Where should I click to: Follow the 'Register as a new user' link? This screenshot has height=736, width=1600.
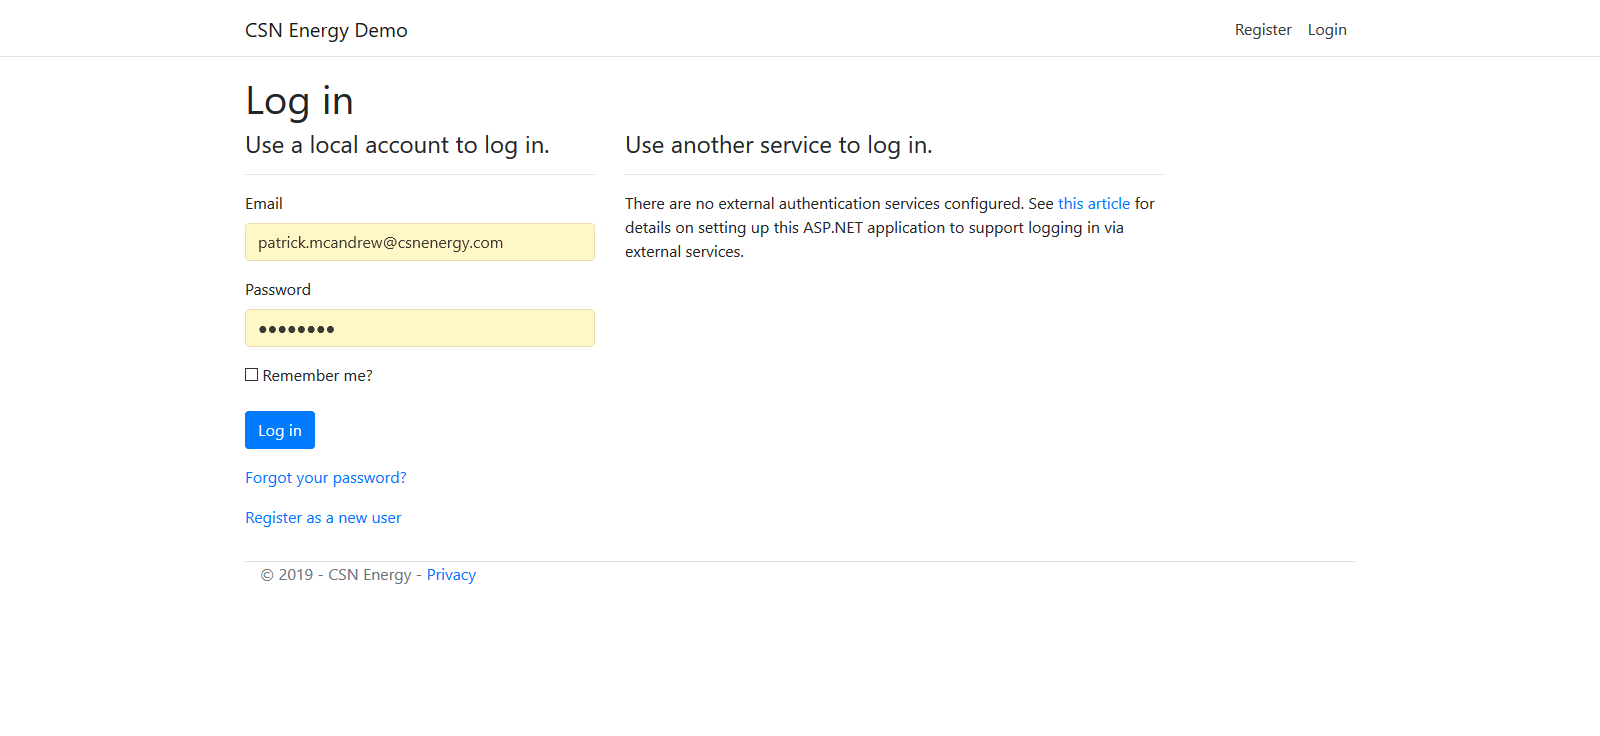click(323, 518)
